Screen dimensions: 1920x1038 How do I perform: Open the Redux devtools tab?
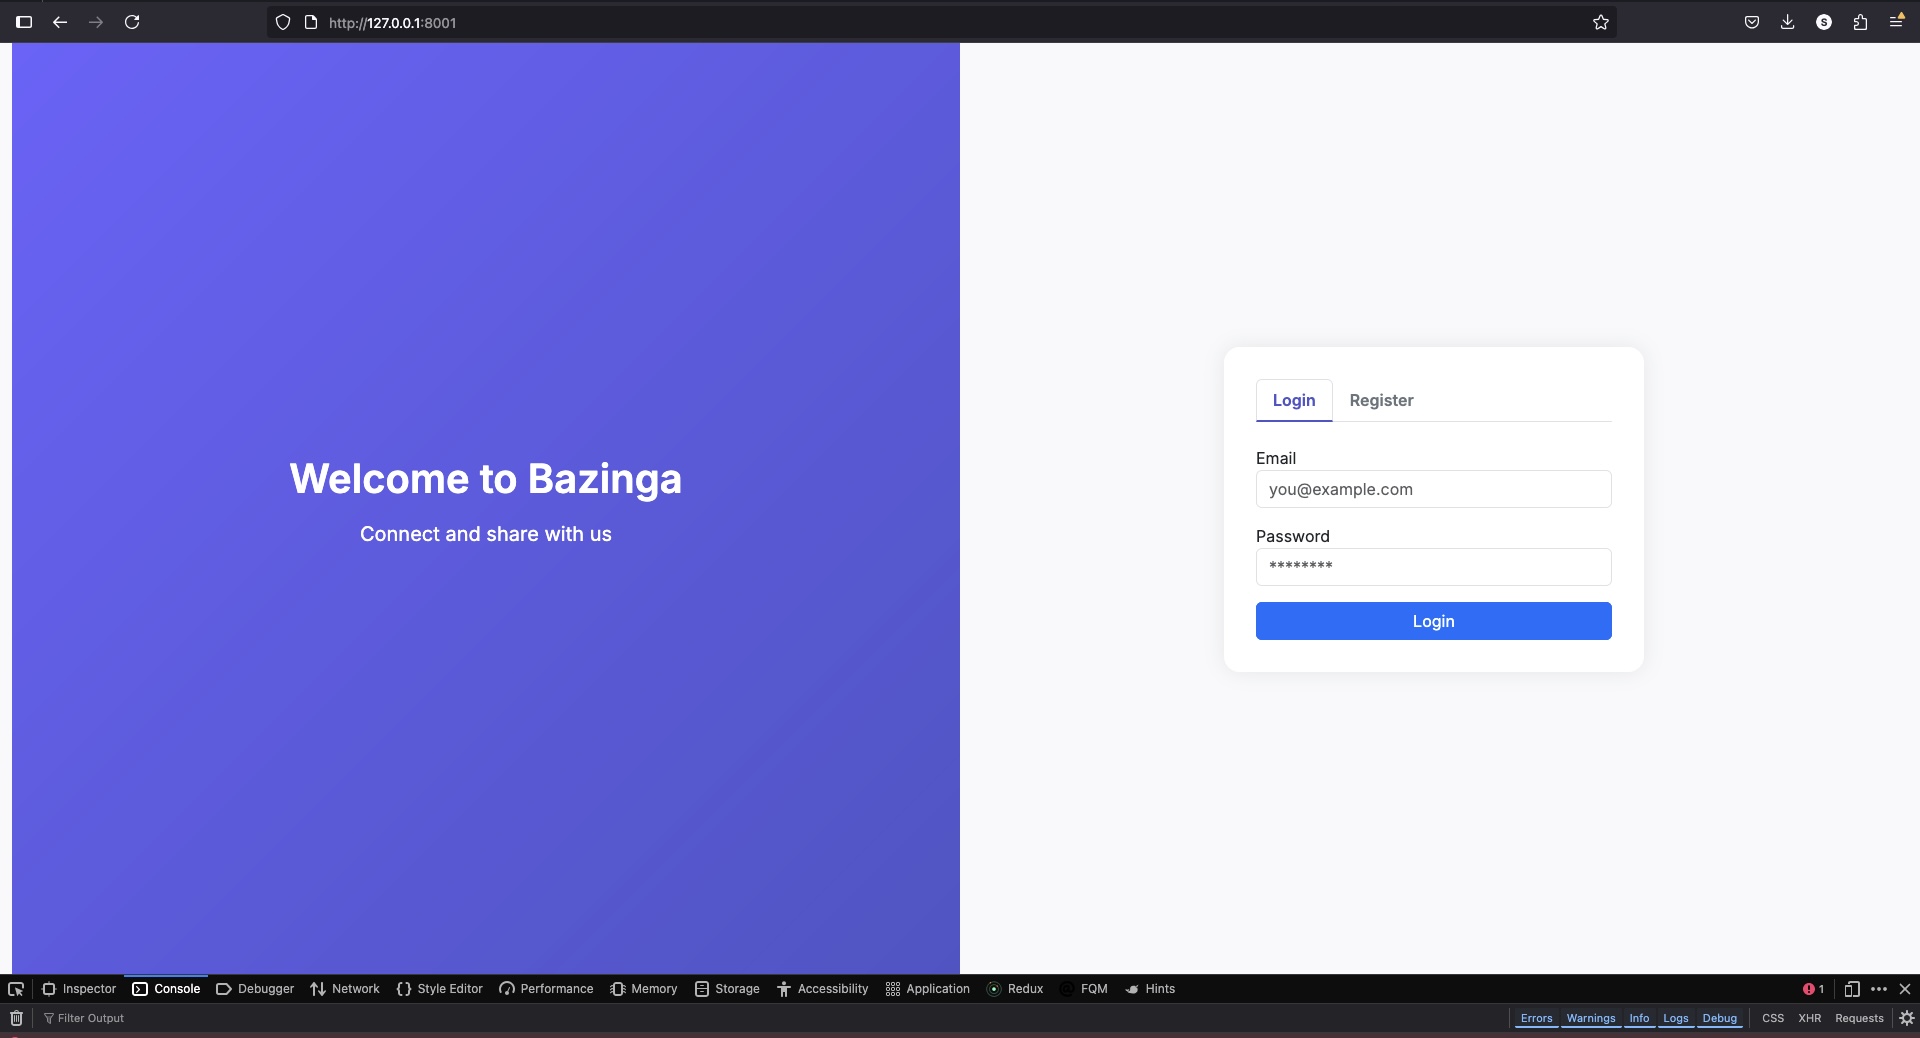click(1015, 989)
